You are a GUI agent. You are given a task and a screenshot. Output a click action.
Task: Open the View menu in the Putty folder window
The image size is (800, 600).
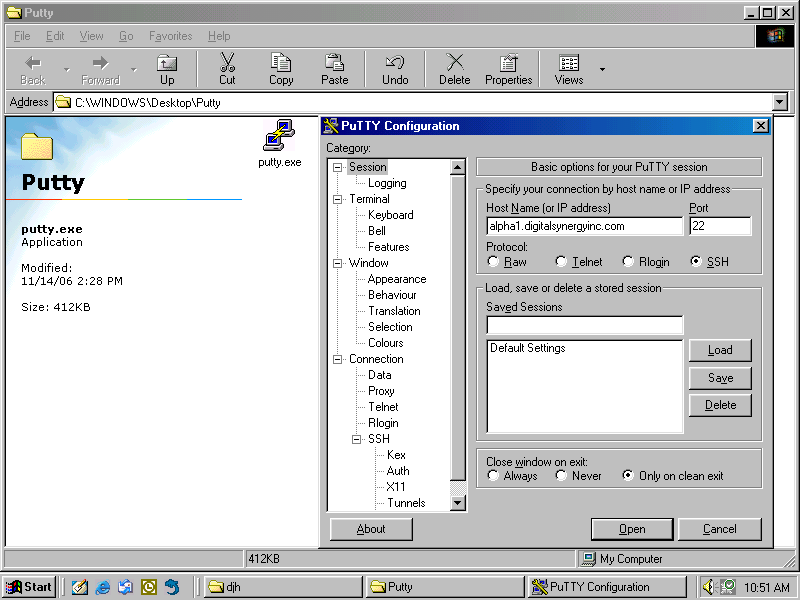91,36
